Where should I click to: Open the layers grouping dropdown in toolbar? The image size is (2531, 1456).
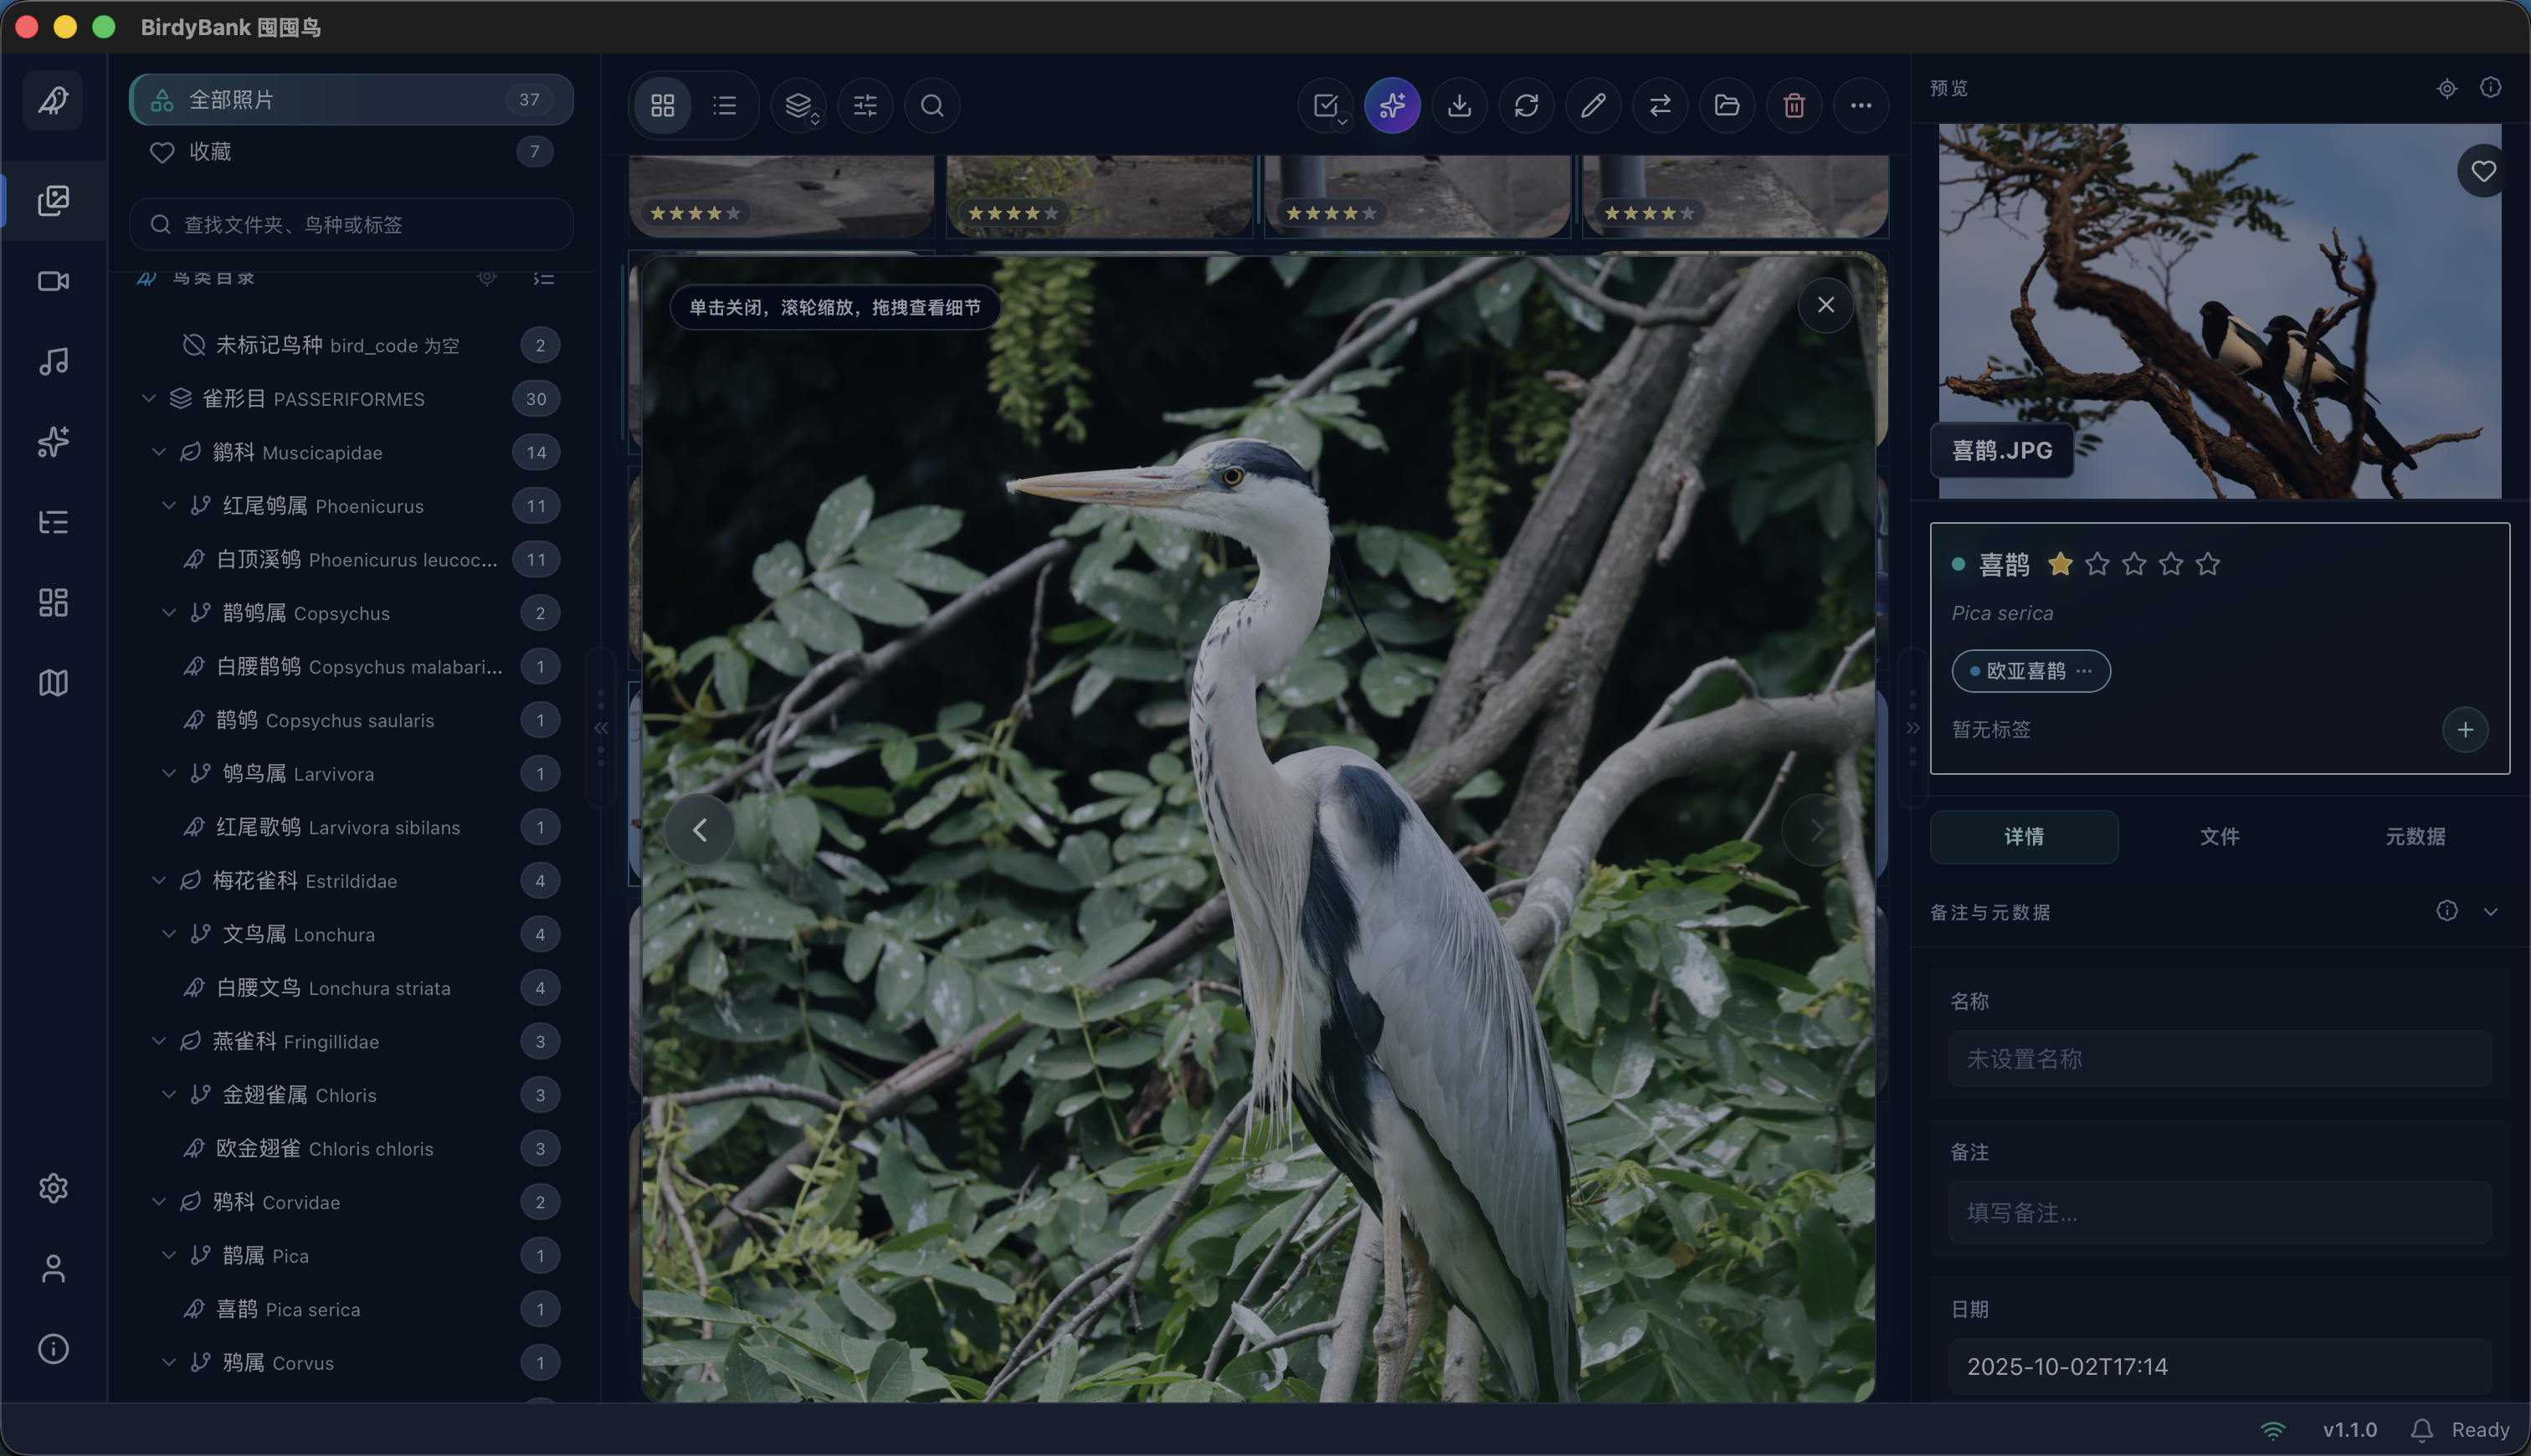[x=798, y=105]
